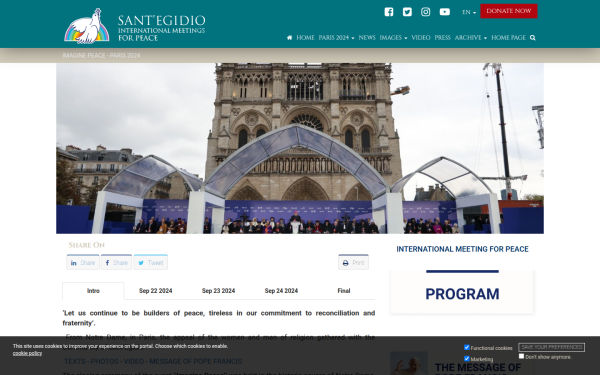The height and width of the screenshot is (375, 600).
Task: Click the Imagine Peace - Paris 2024 breadcrumb
Action: point(101,55)
